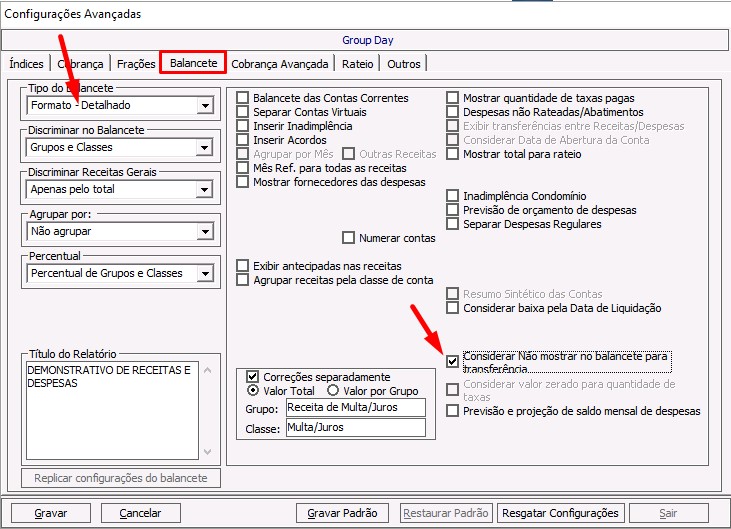Open the Cobrança tab

tap(80, 64)
